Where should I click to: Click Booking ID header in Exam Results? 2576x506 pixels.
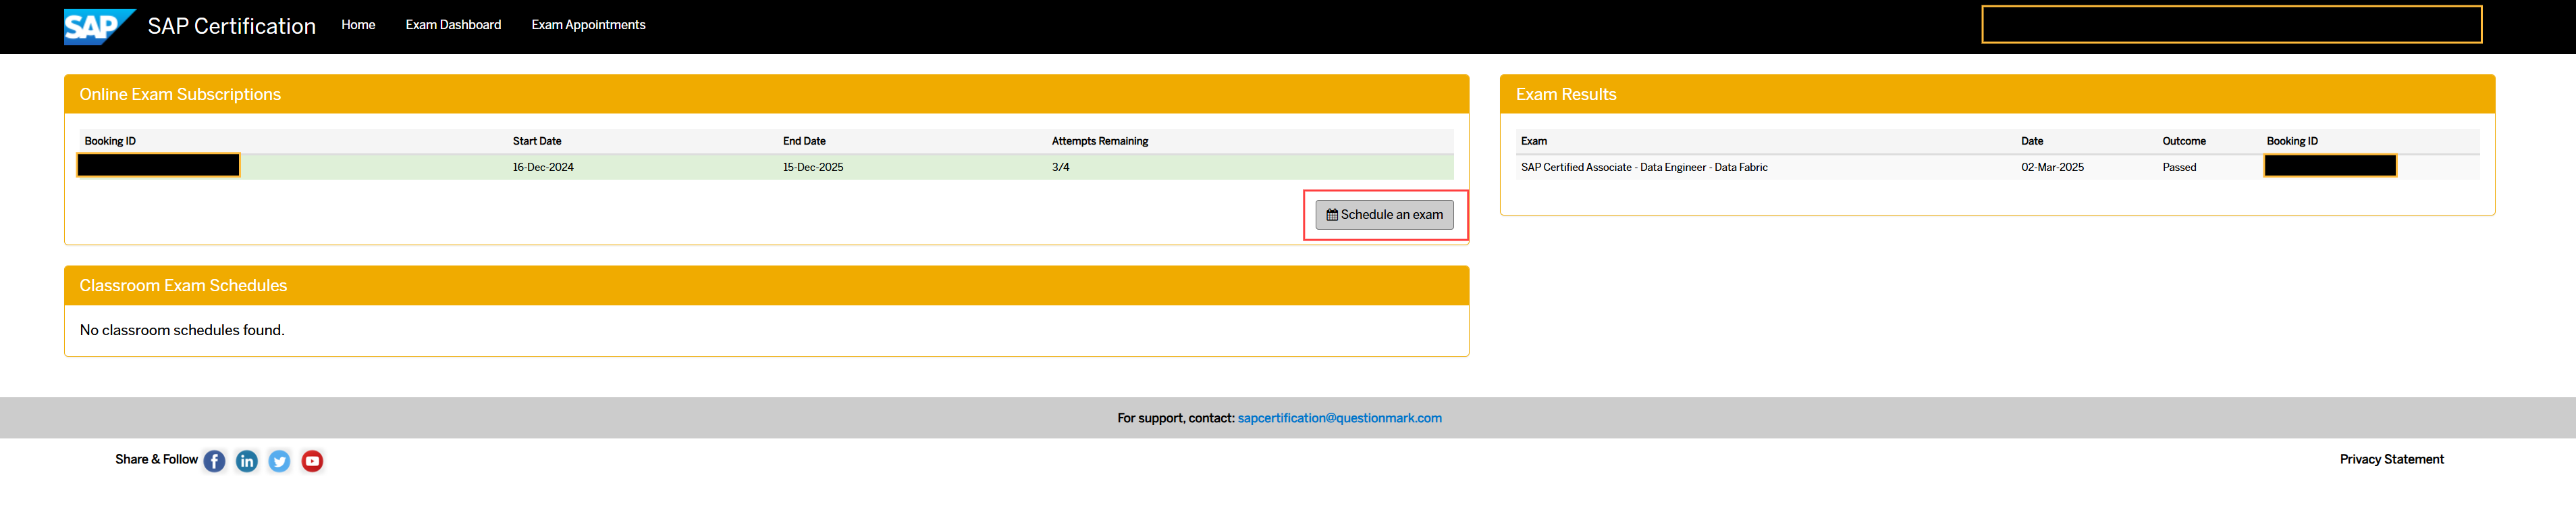click(2292, 141)
